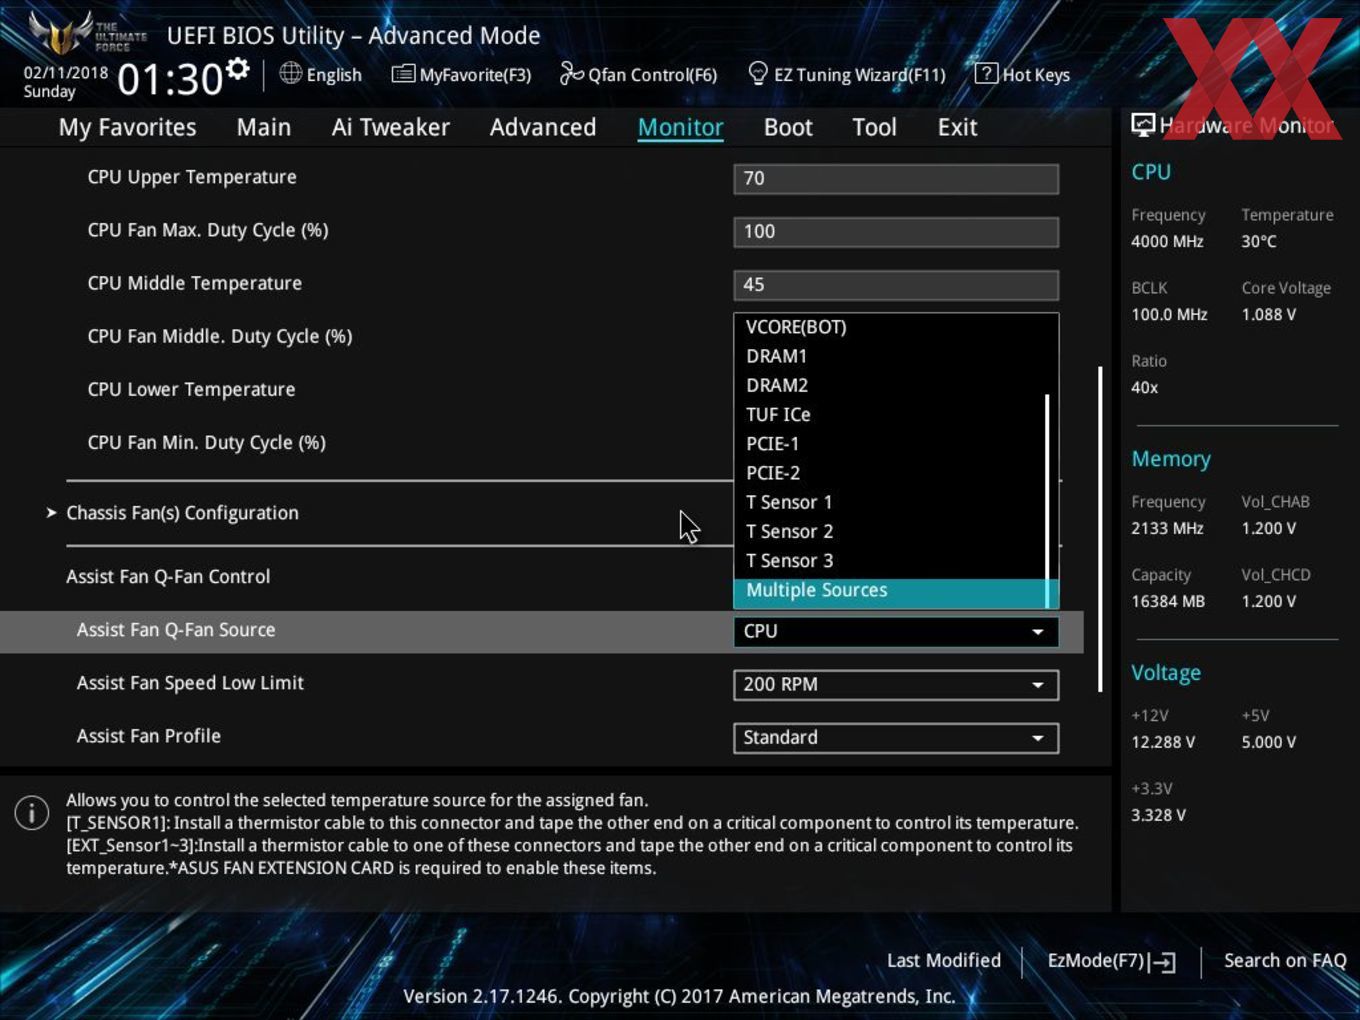Open the Advanced tab
1360x1020 pixels.
pyautogui.click(x=543, y=127)
